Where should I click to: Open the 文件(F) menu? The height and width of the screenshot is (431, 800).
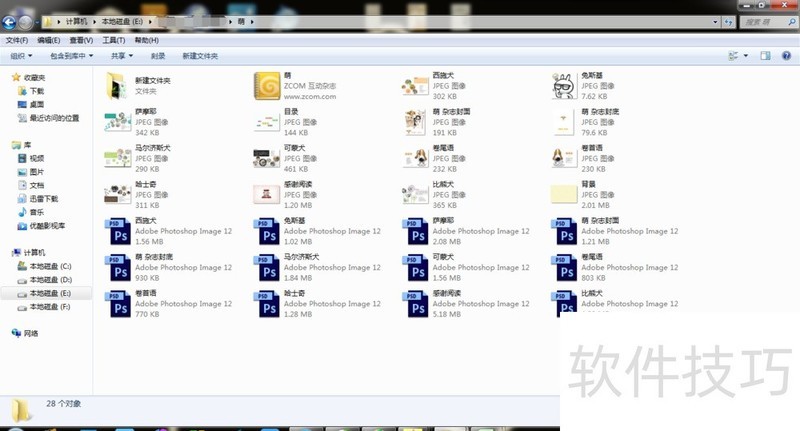(x=16, y=40)
